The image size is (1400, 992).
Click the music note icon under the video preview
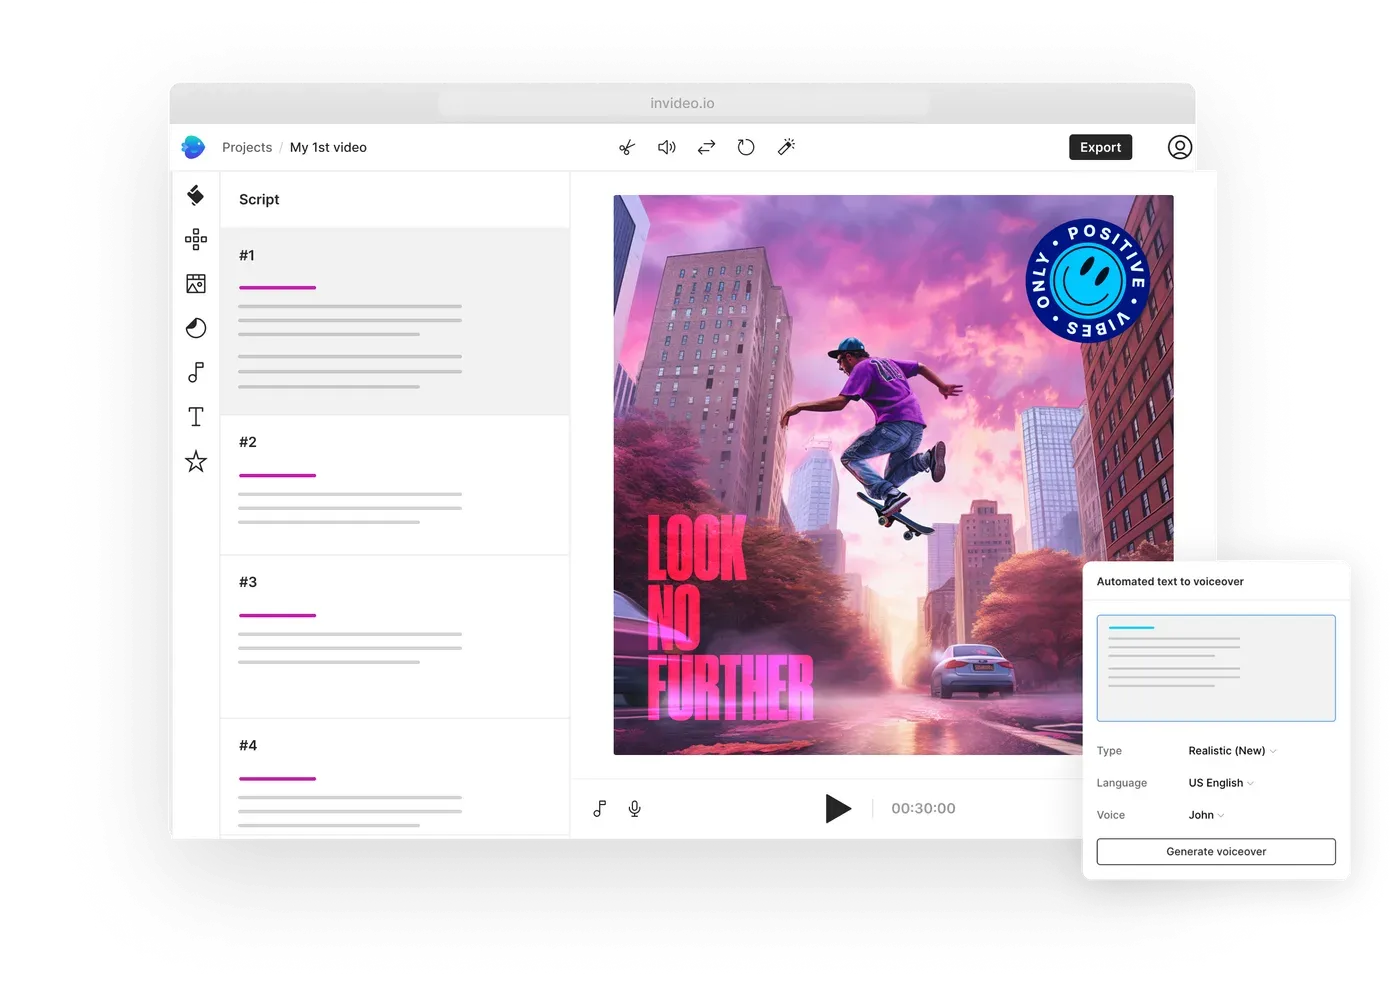pos(600,808)
